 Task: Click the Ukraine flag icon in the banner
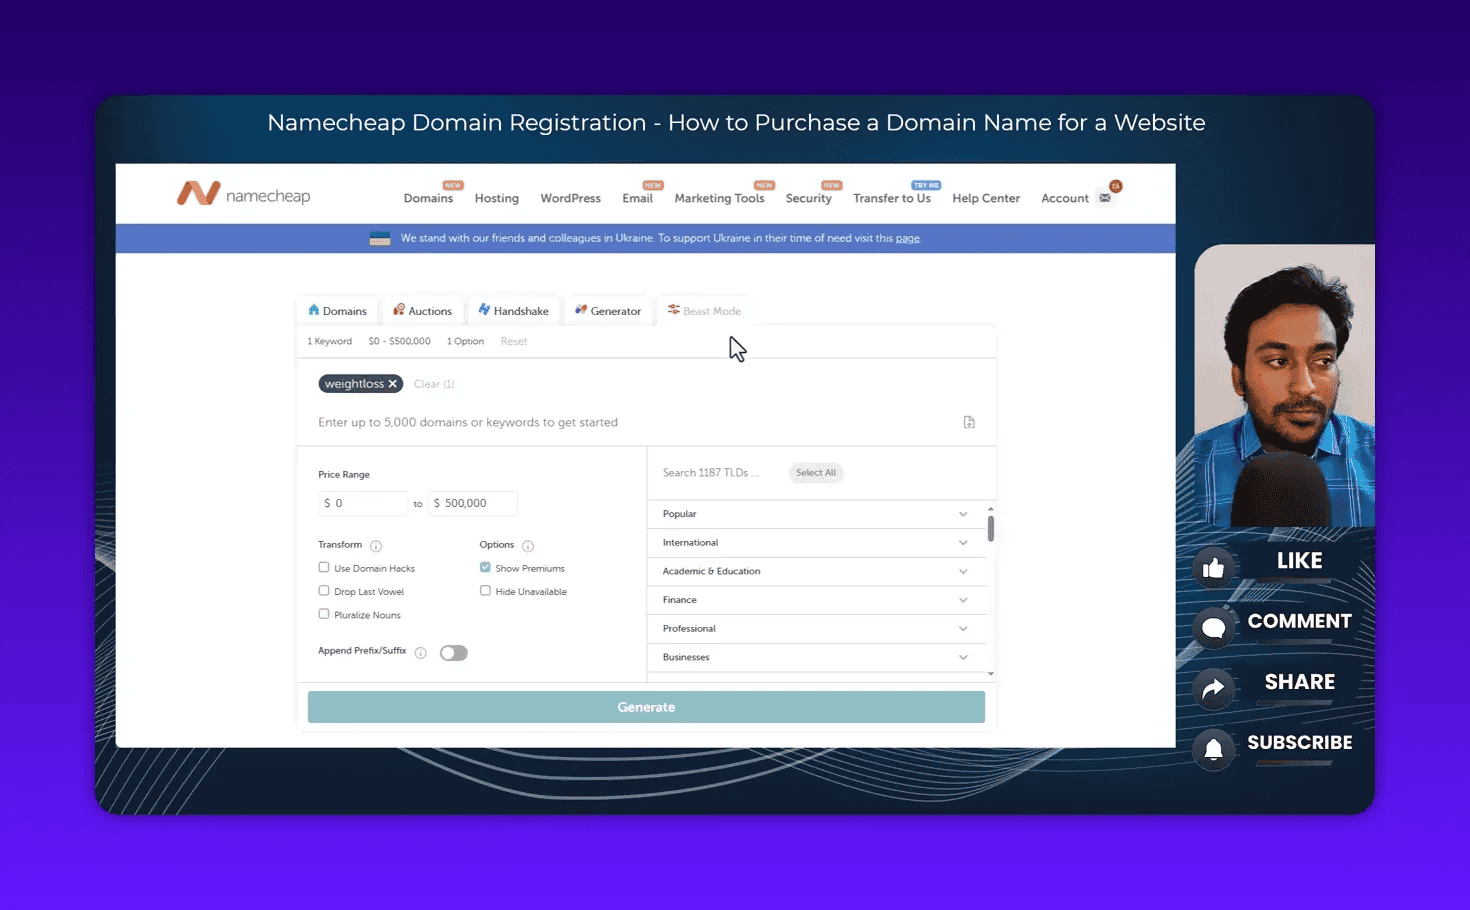click(379, 238)
